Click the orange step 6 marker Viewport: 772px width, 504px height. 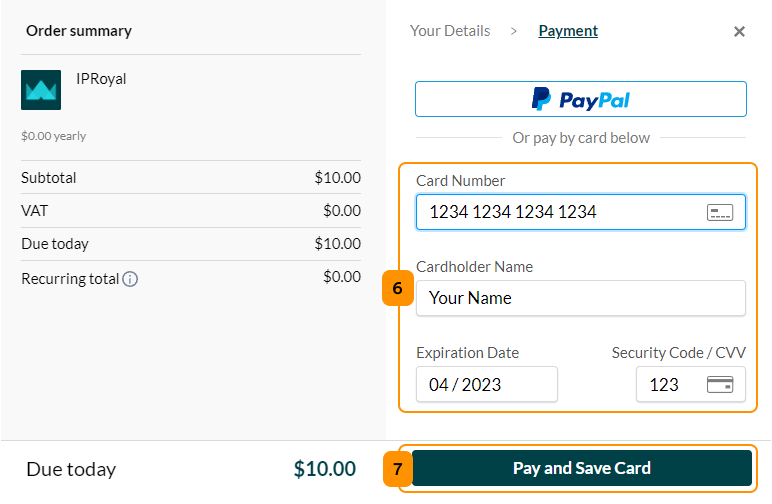398,288
